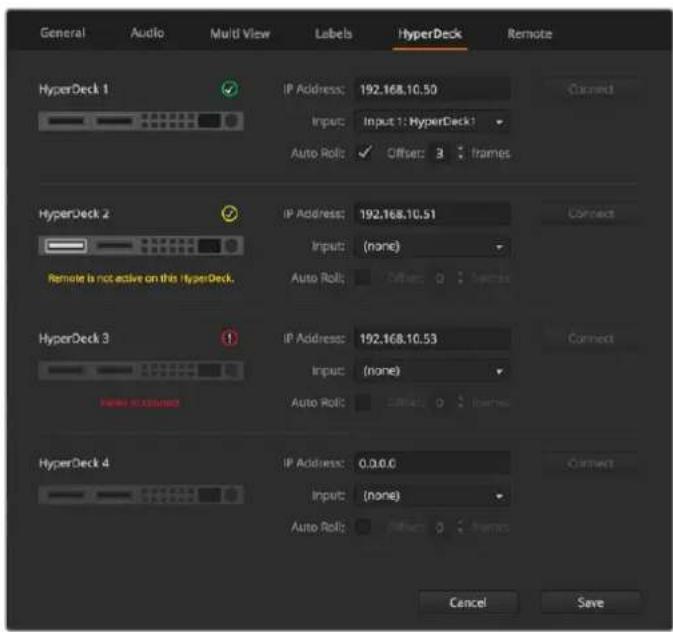Click the HyperDeck 2 label
The width and height of the screenshot is (673, 632).
(x=74, y=214)
